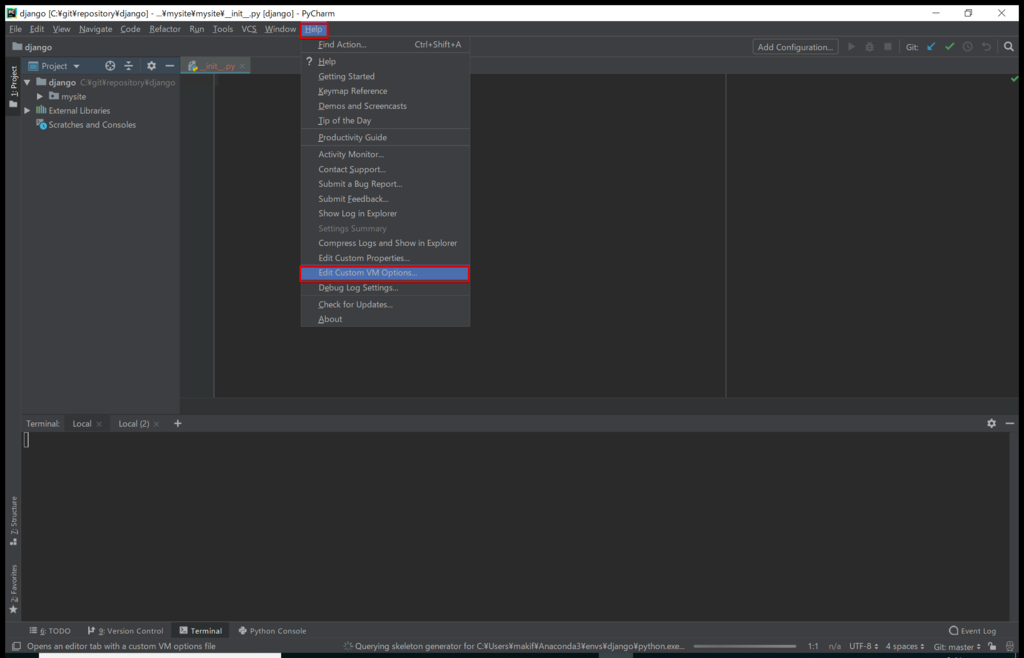The image size is (1024, 658).
Task: Toggle the read-only lock icon
Action: click(x=992, y=646)
